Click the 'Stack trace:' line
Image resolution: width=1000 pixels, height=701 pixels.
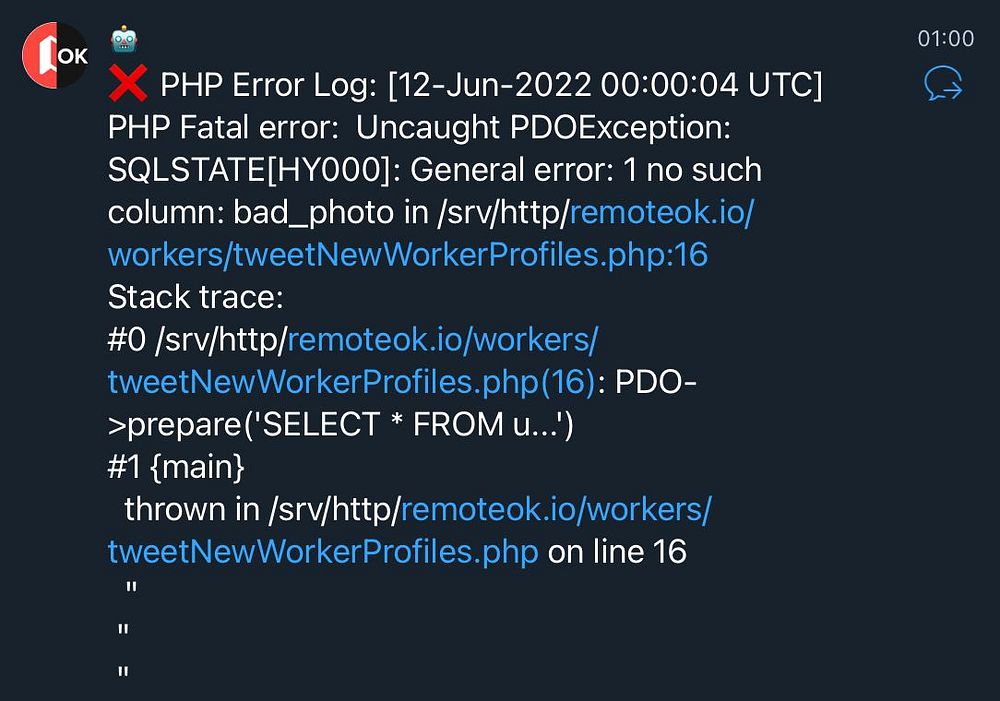point(195,297)
